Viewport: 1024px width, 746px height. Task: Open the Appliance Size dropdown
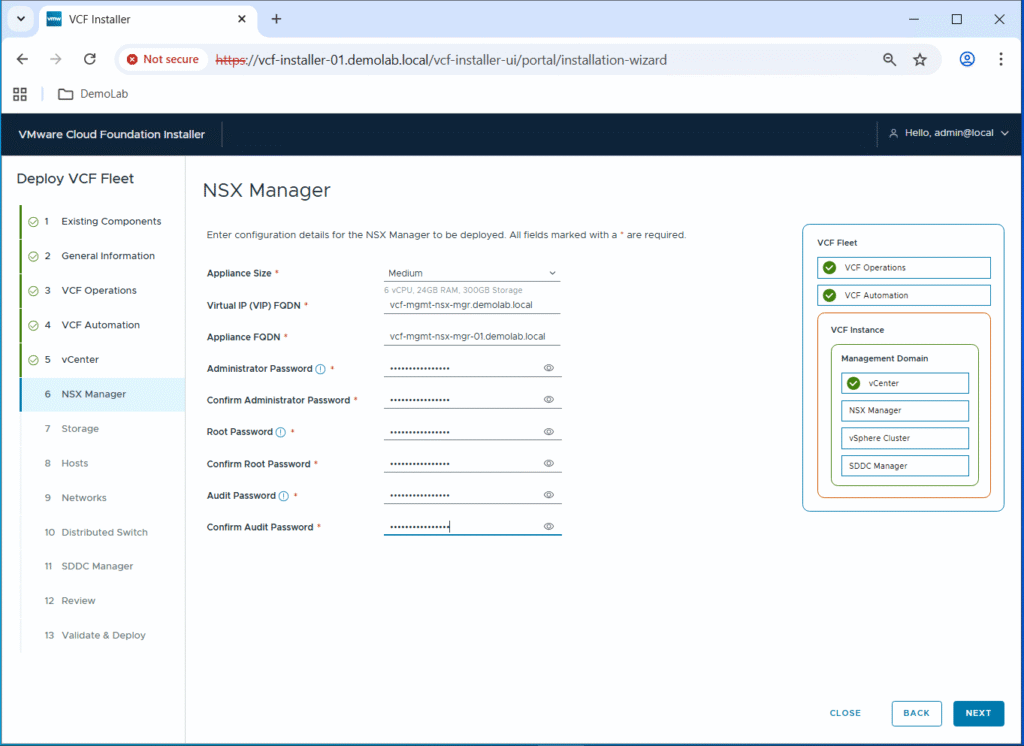pyautogui.click(x=472, y=273)
